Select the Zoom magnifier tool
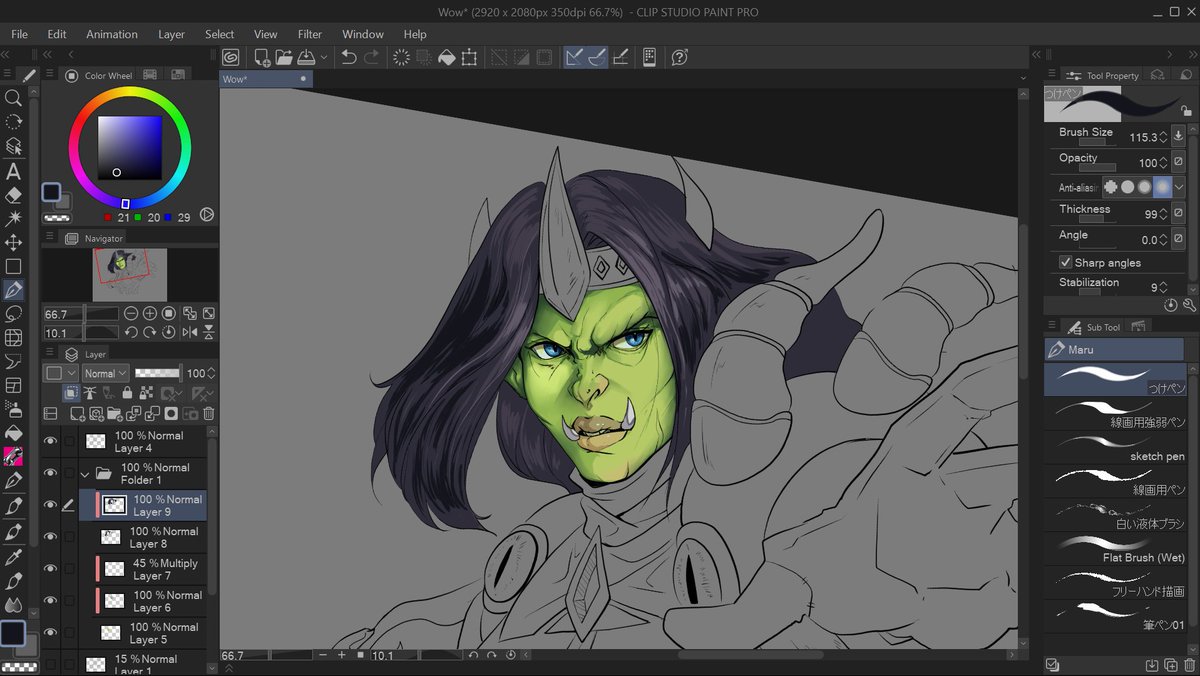Viewport: 1200px width, 676px height. click(x=13, y=98)
